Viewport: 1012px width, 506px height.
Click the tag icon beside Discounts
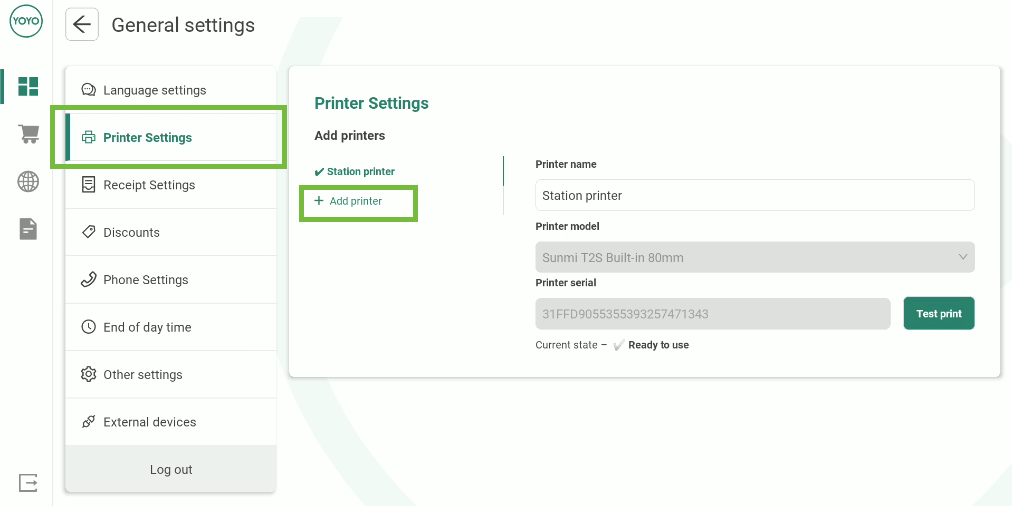click(88, 232)
